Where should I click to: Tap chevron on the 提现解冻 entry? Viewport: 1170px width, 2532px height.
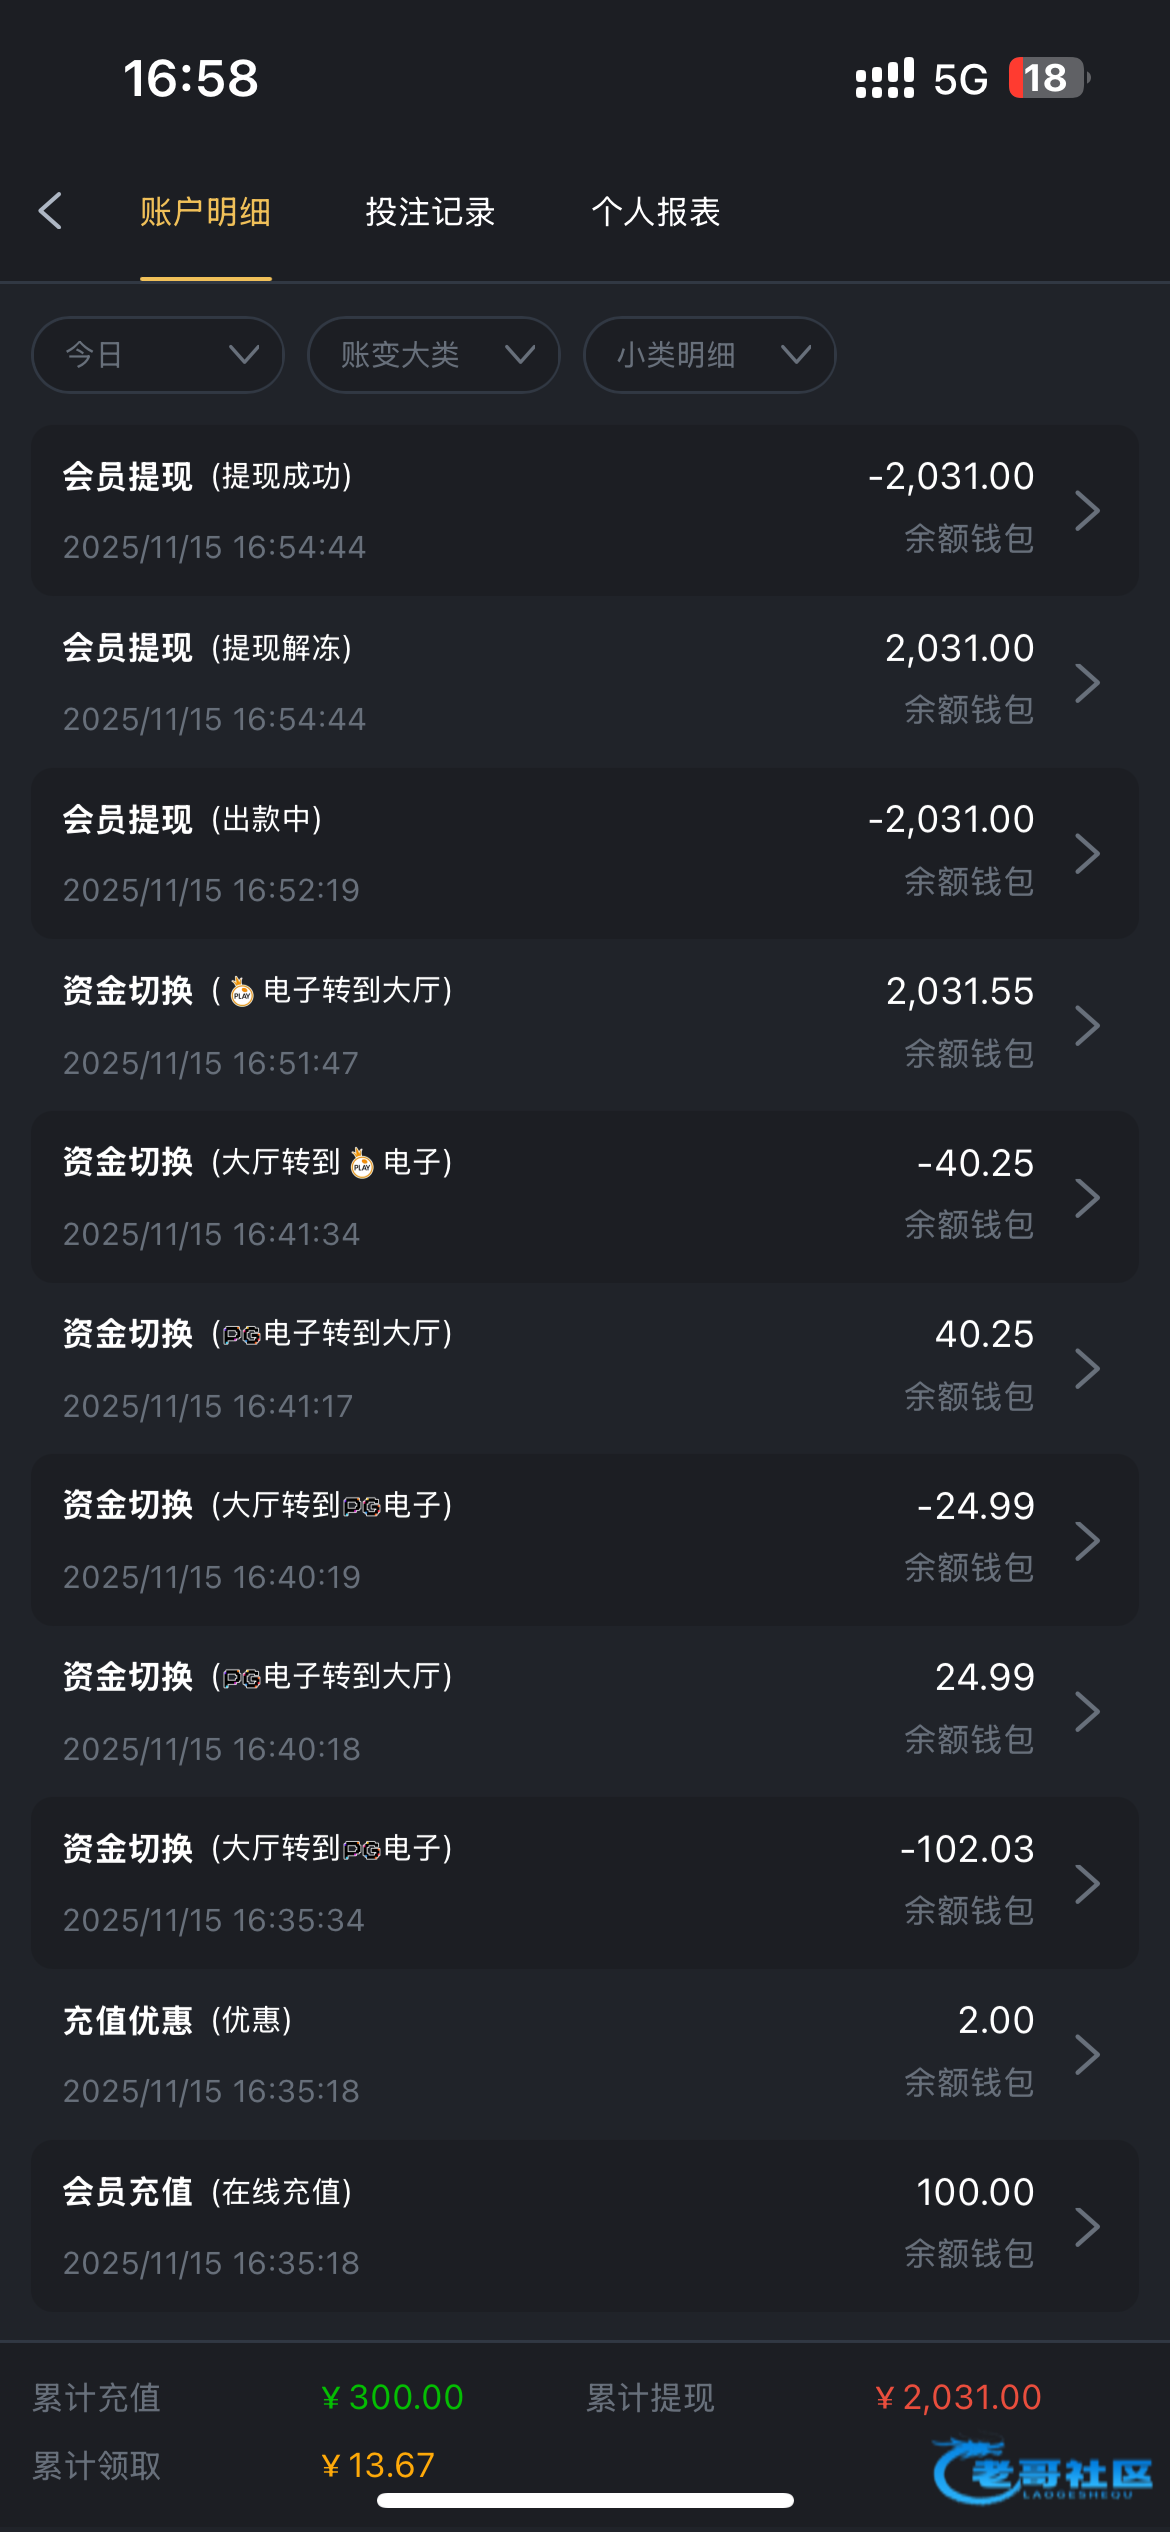point(1087,683)
